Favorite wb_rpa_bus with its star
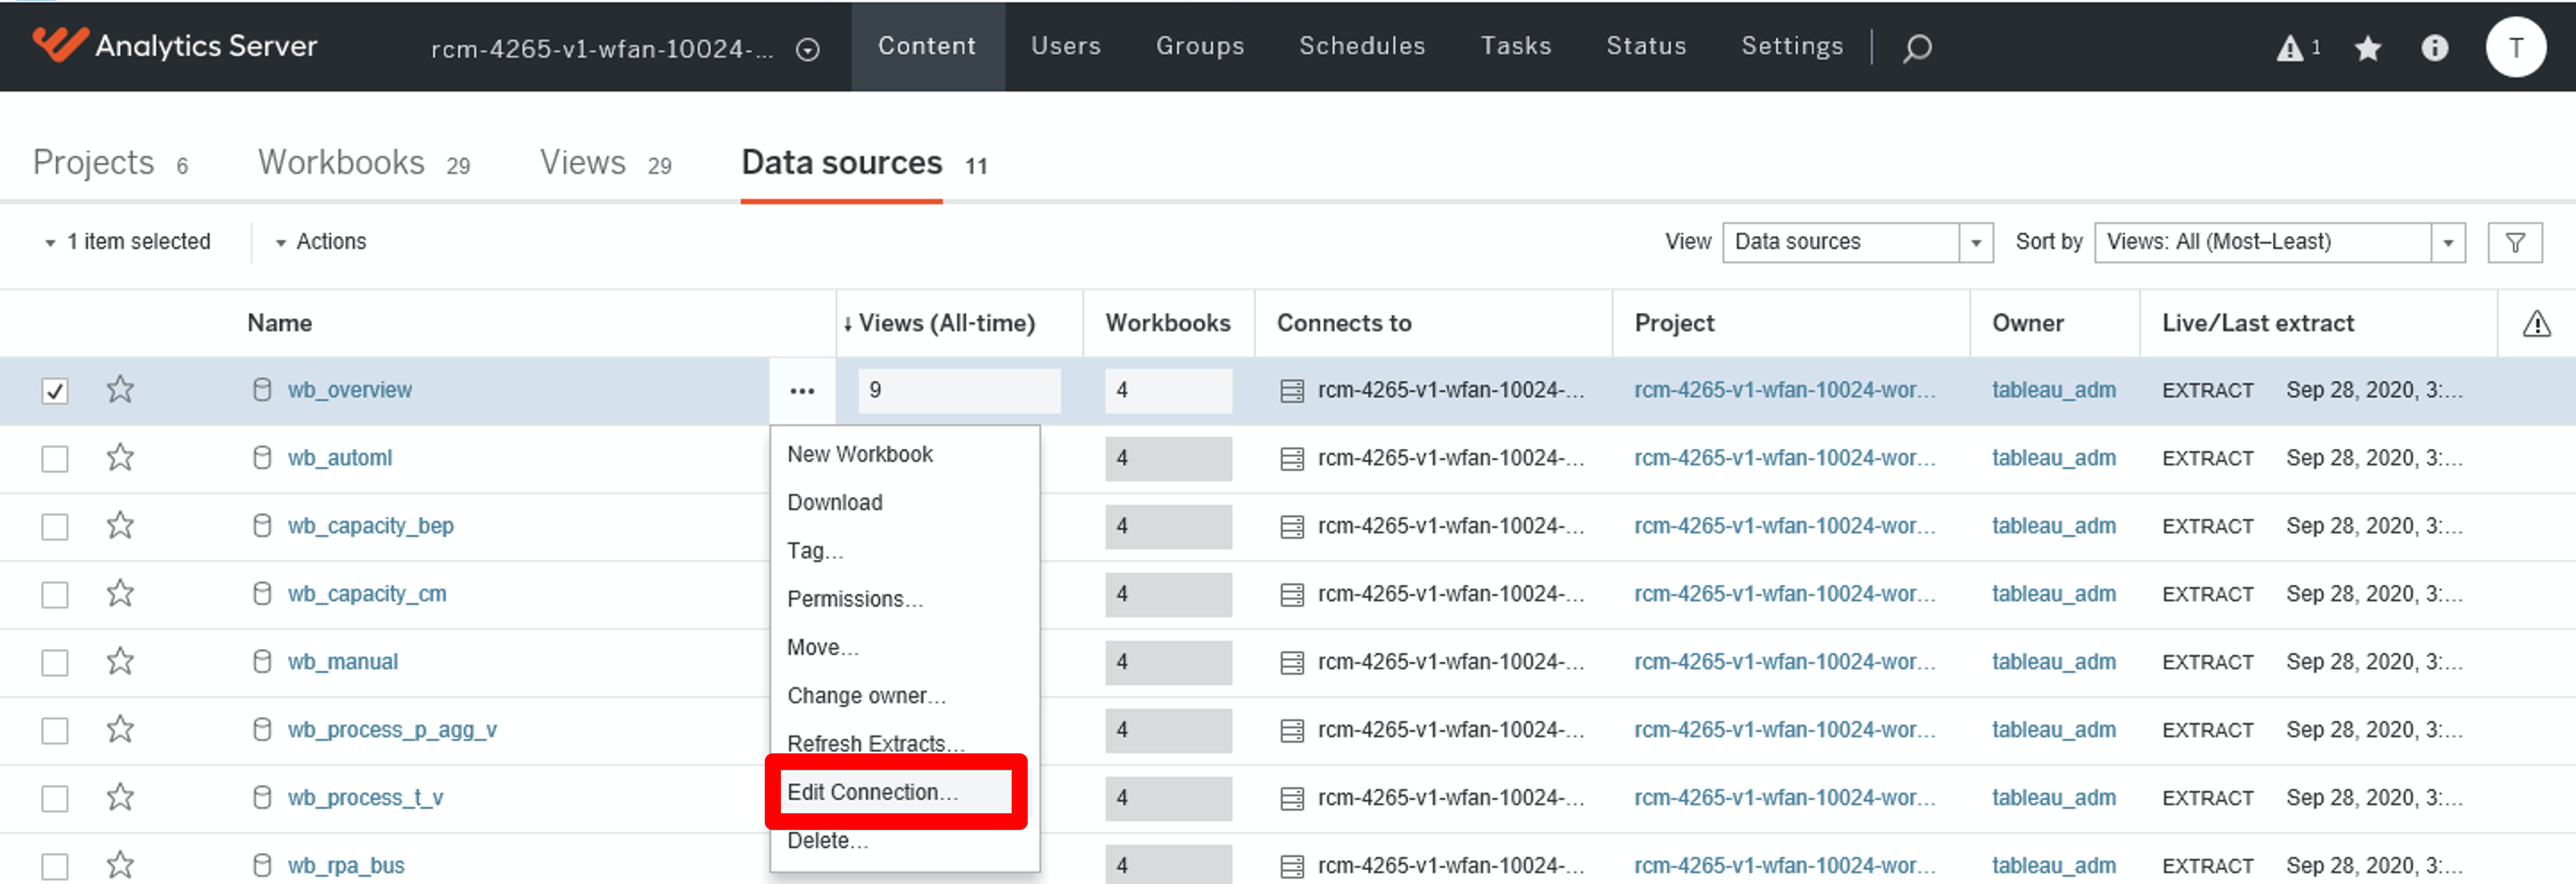This screenshot has width=2576, height=884. pyautogui.click(x=120, y=865)
